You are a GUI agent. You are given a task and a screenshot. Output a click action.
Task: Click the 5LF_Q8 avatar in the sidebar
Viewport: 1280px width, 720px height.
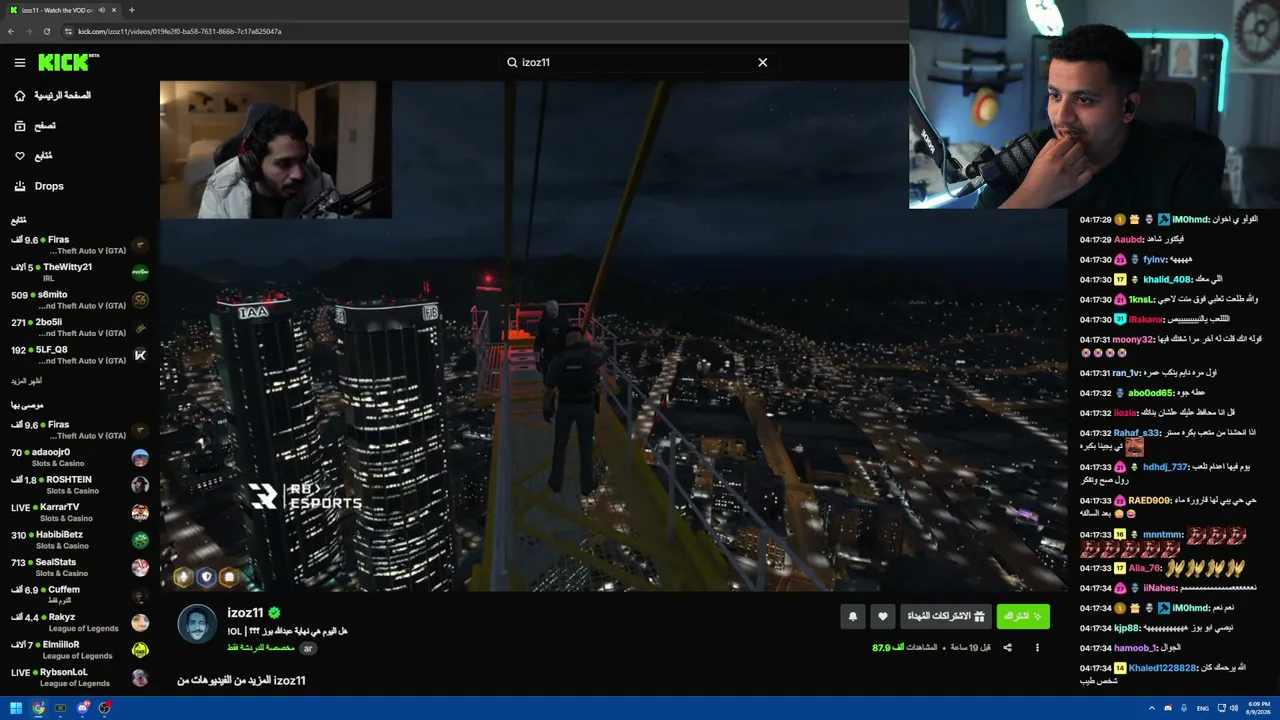pyautogui.click(x=140, y=355)
